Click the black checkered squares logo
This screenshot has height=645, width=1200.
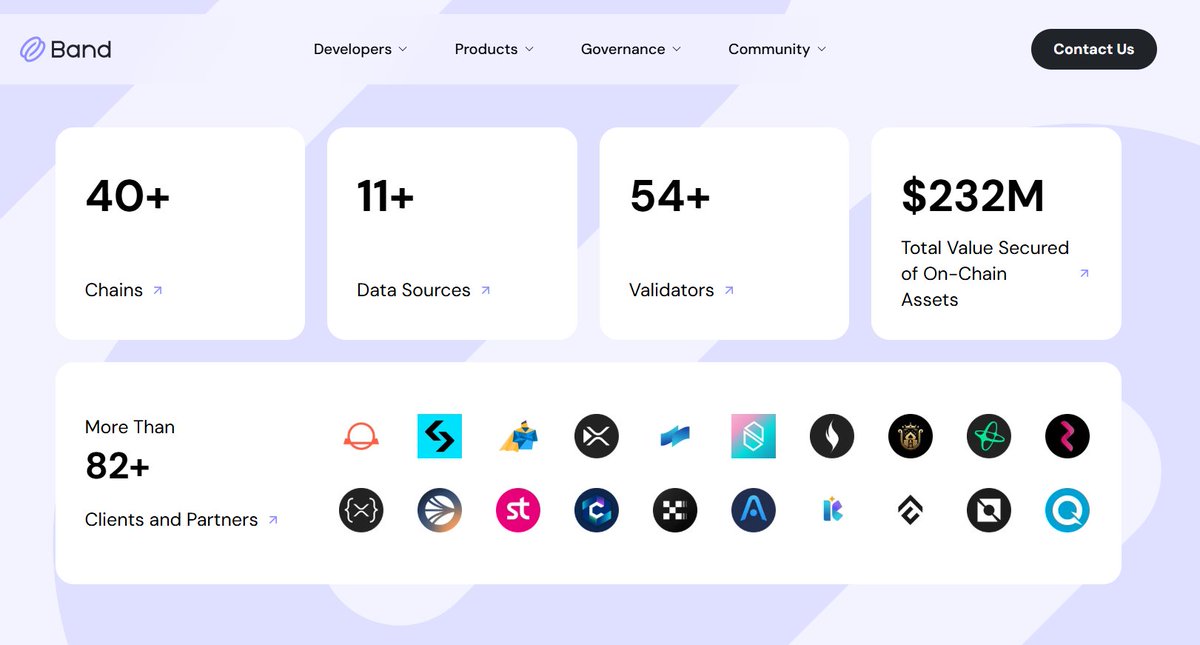675,511
